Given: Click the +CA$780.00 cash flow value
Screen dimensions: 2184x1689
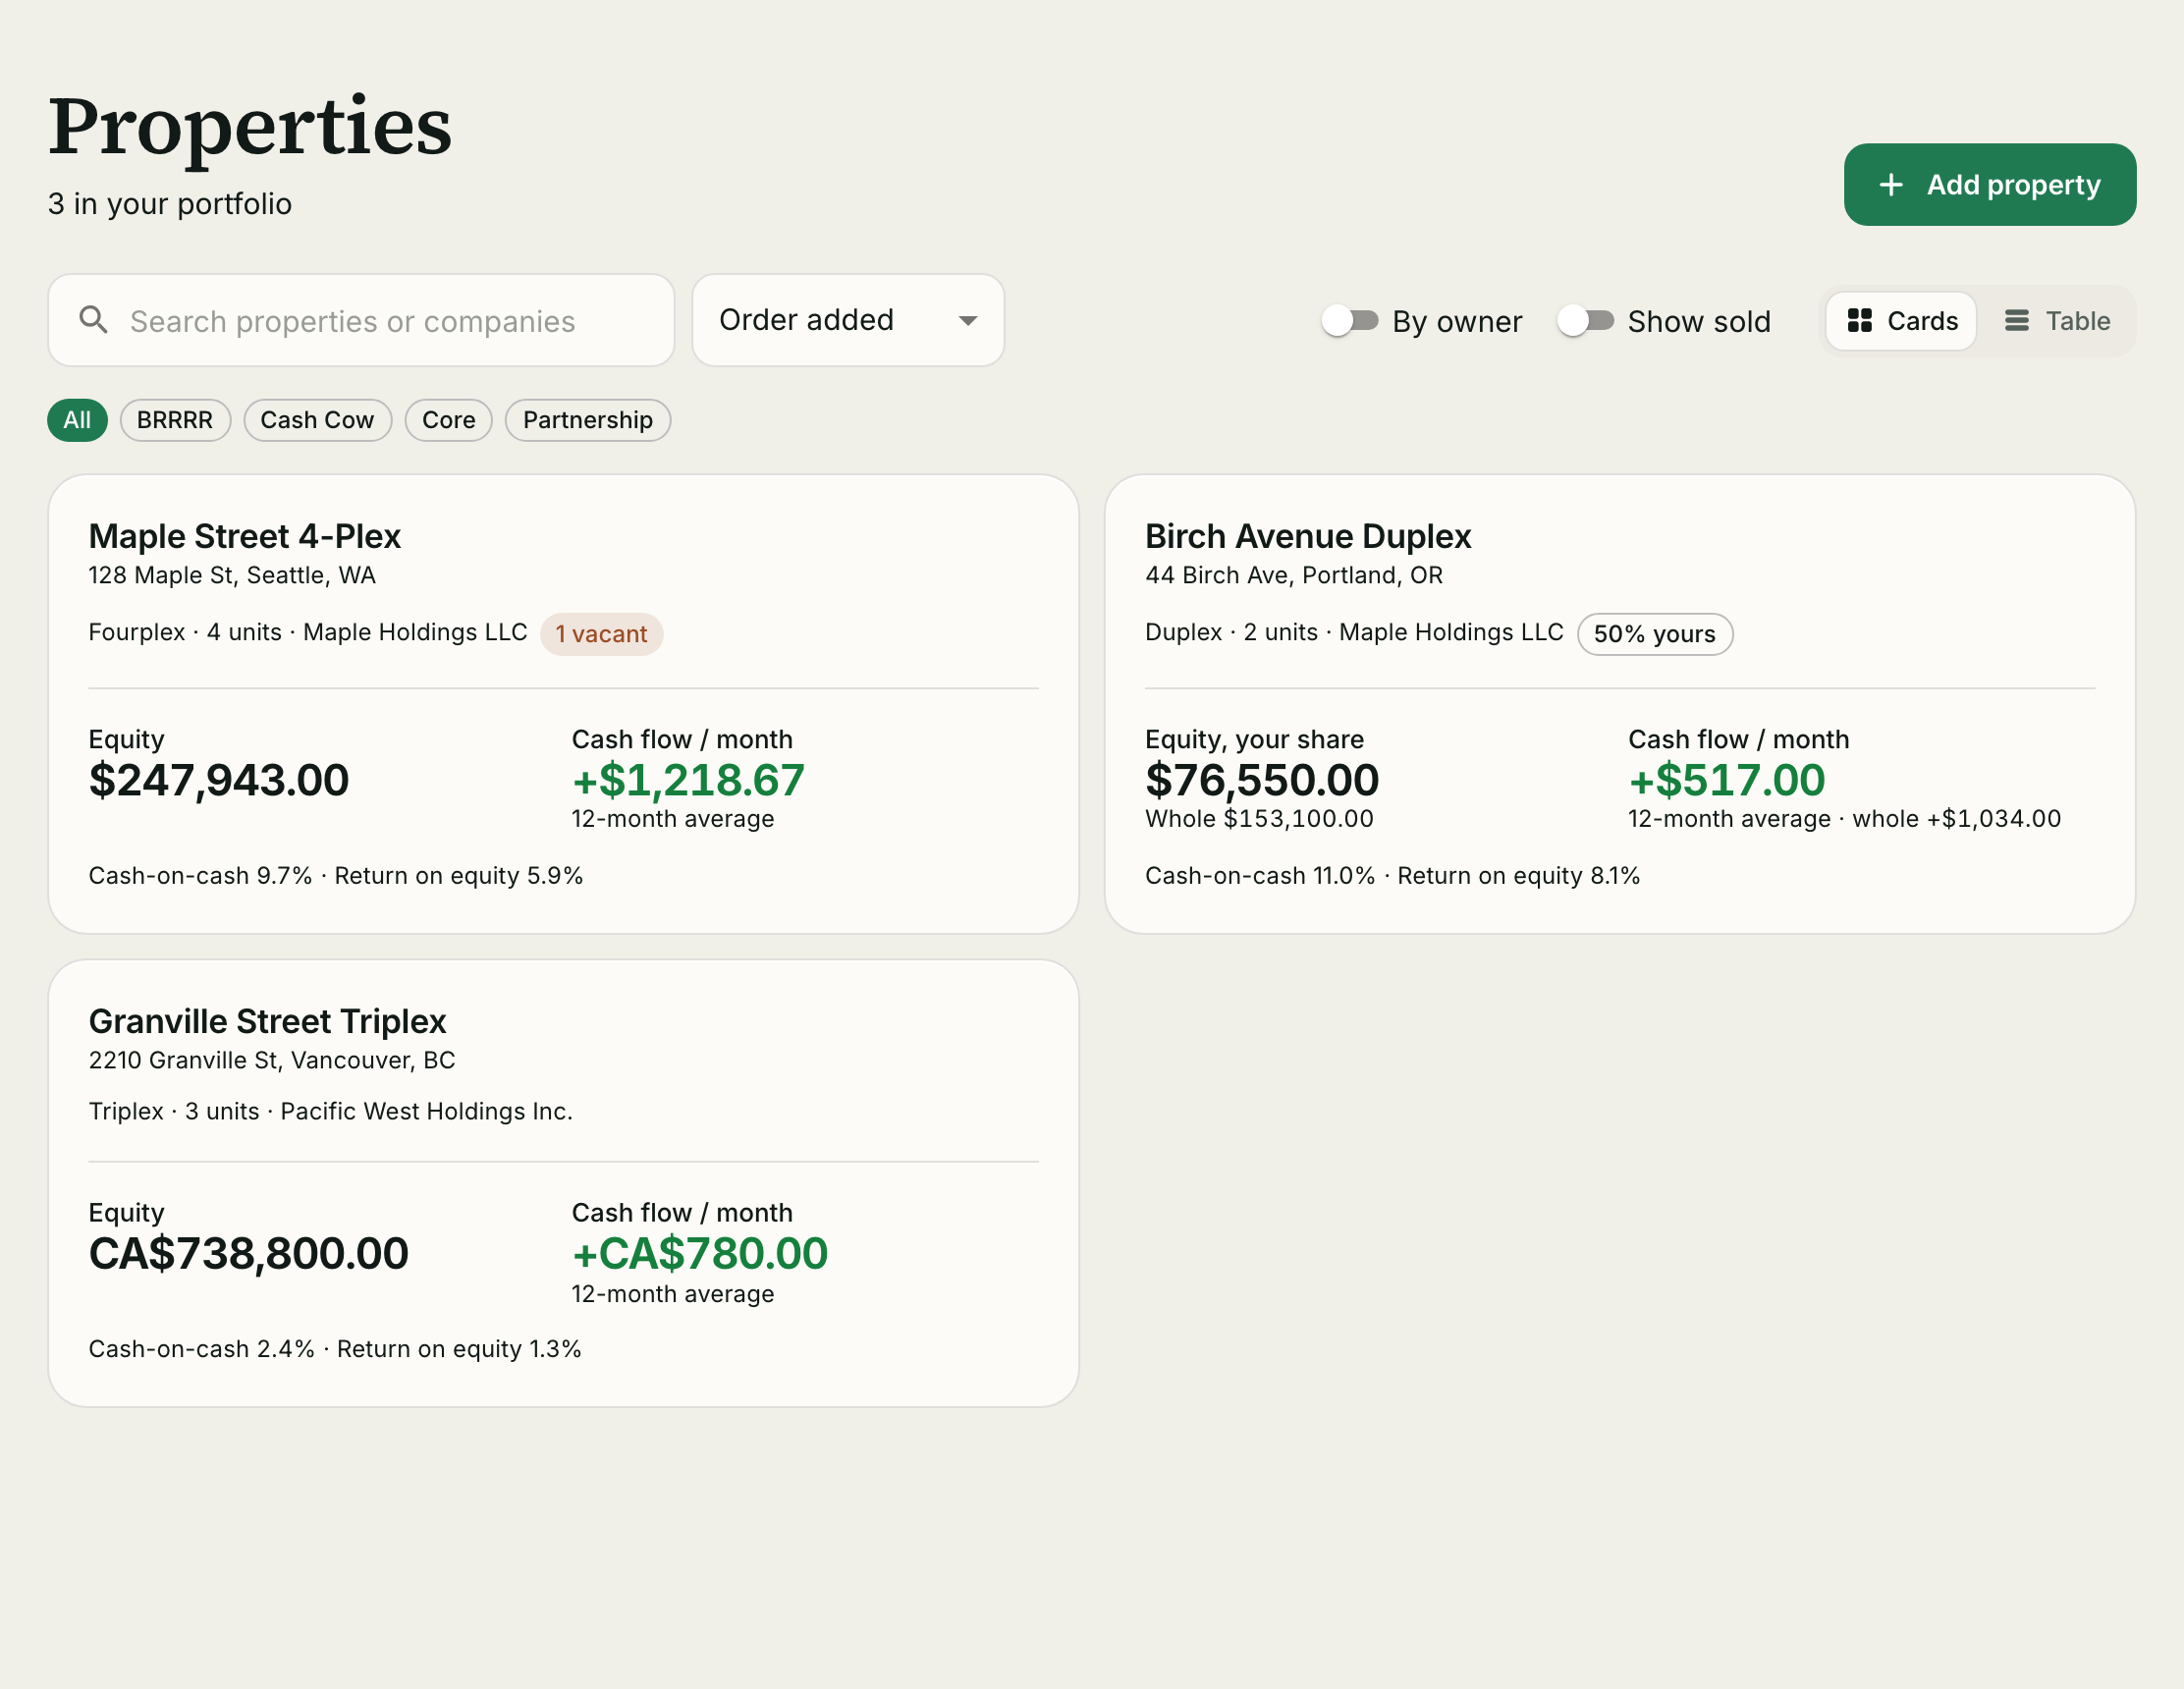Looking at the screenshot, I should click(700, 1253).
